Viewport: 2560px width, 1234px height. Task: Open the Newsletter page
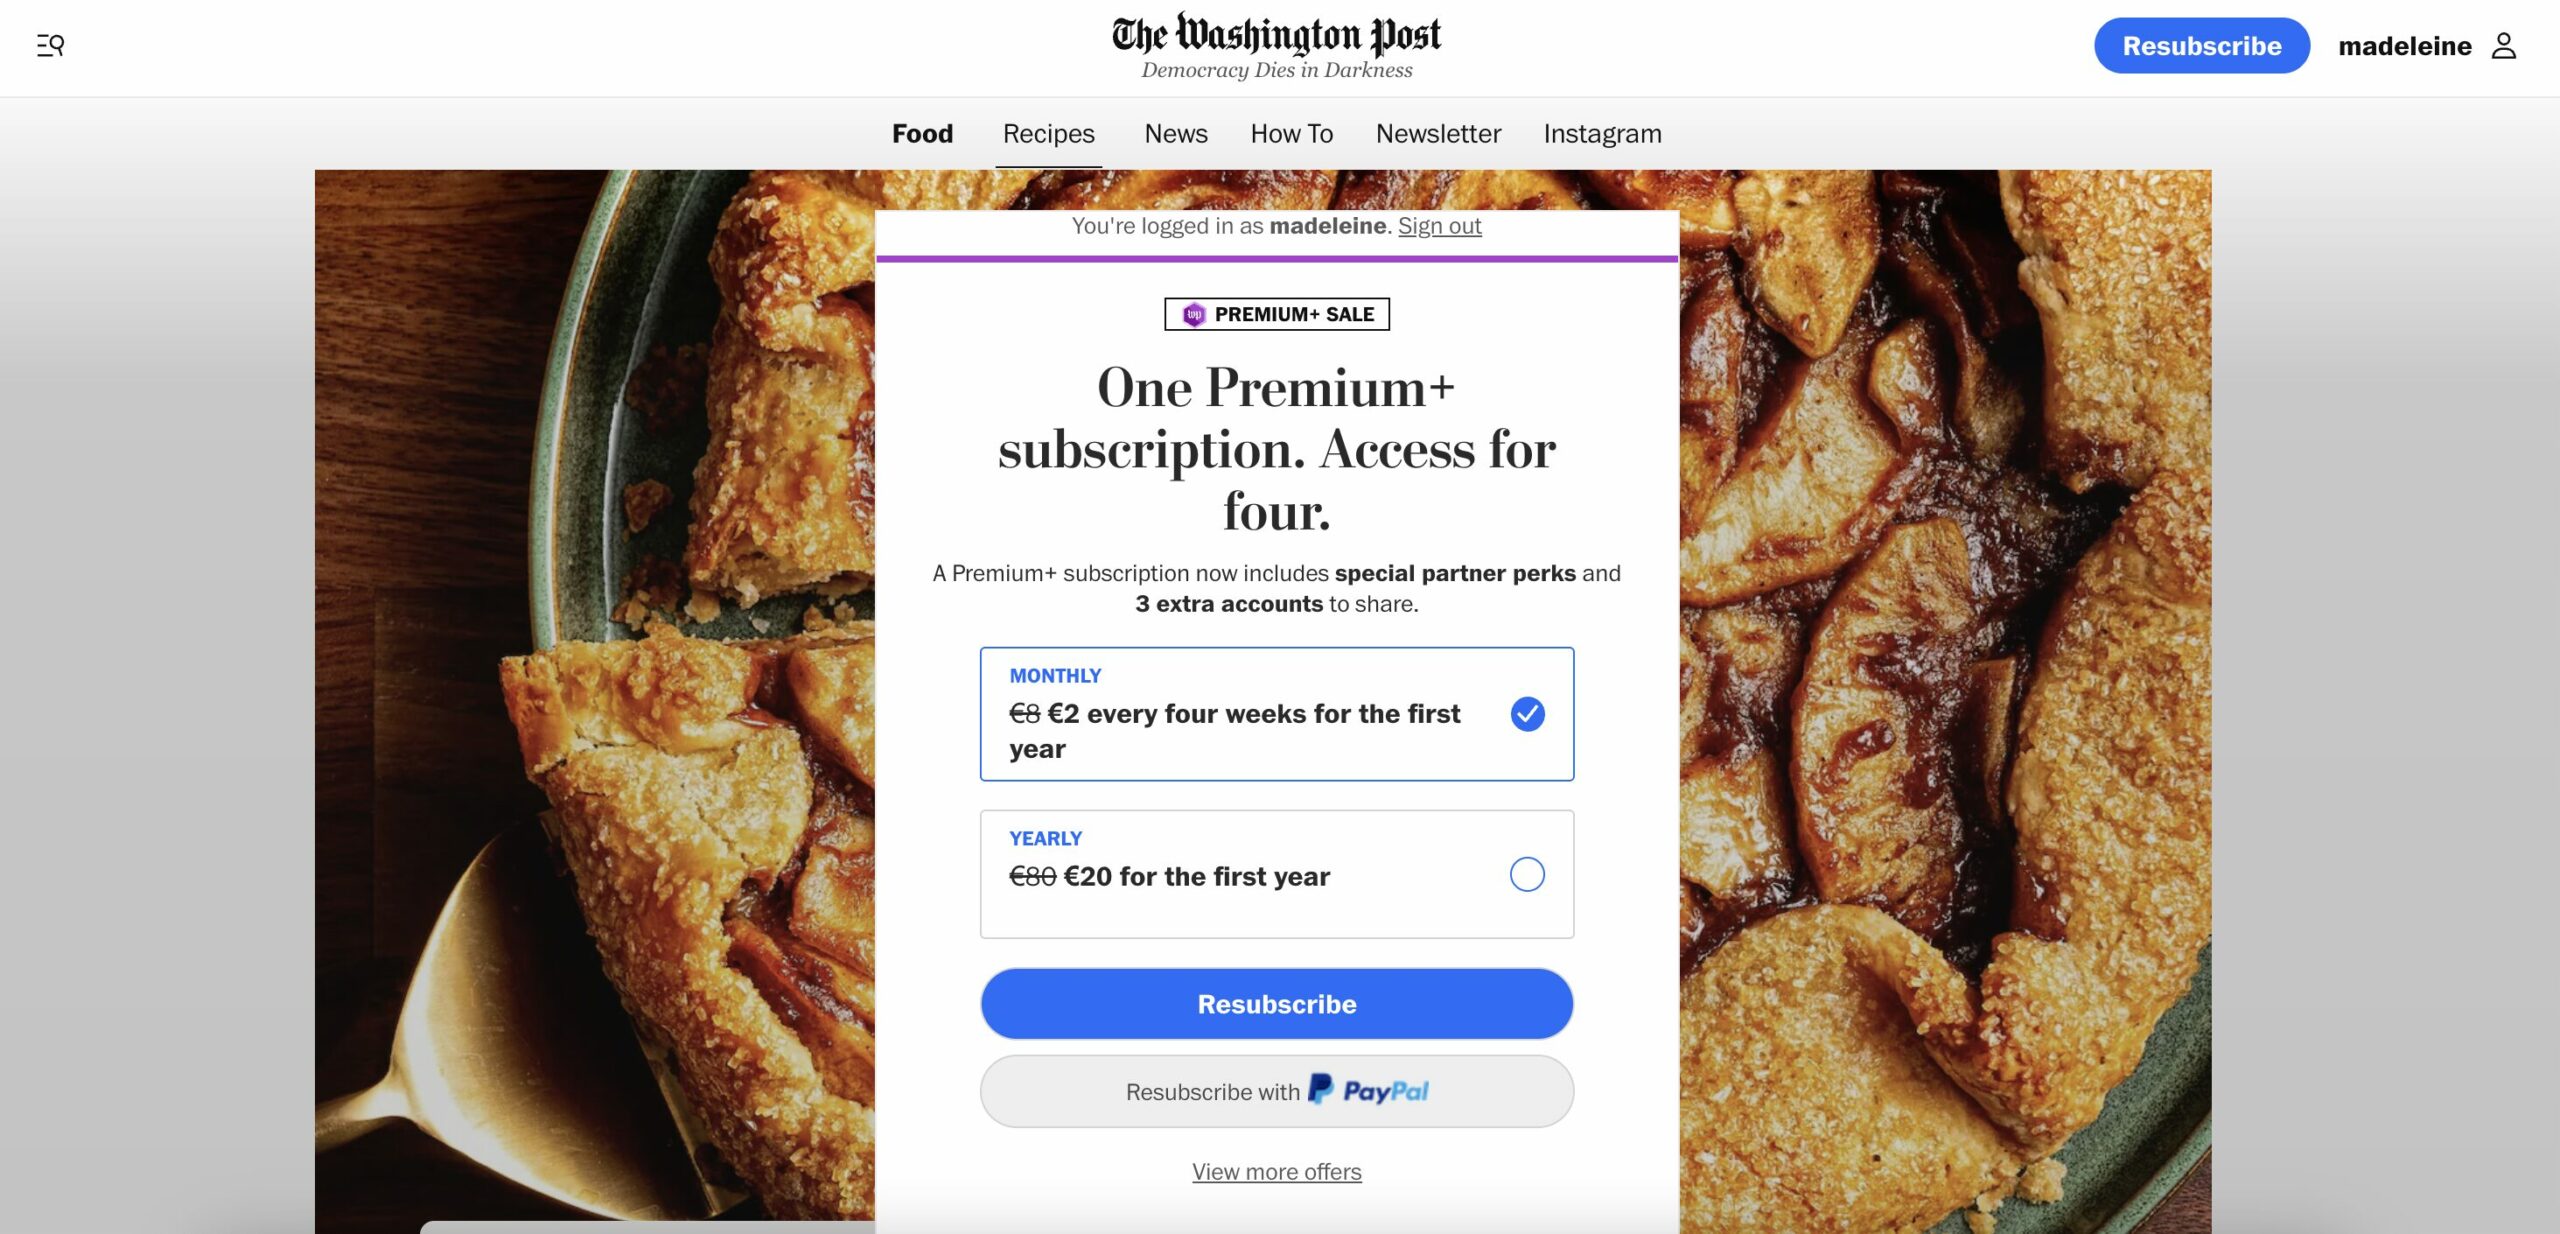(x=1437, y=133)
